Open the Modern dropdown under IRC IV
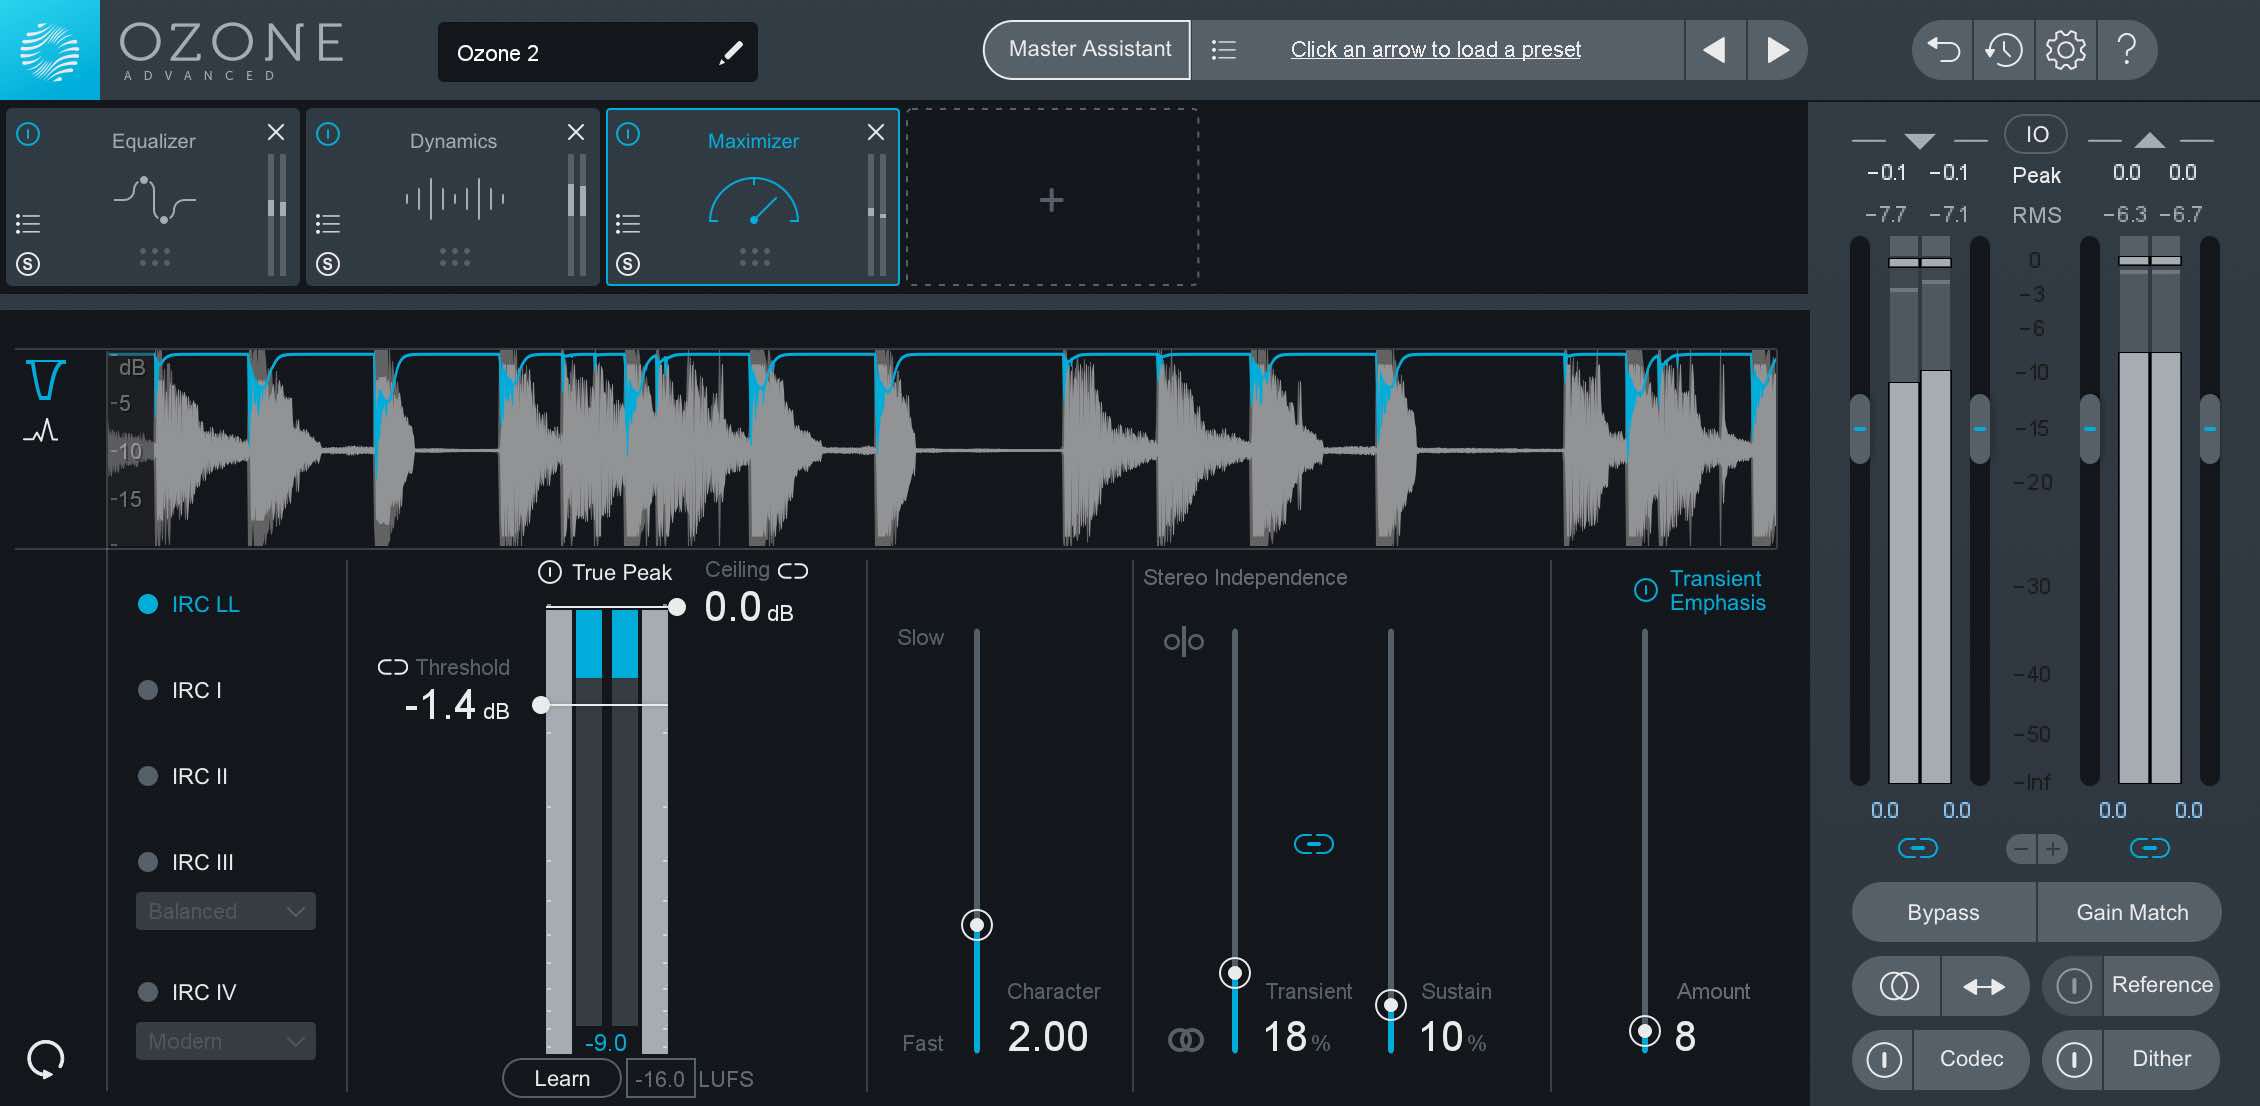2260x1106 pixels. point(225,1041)
